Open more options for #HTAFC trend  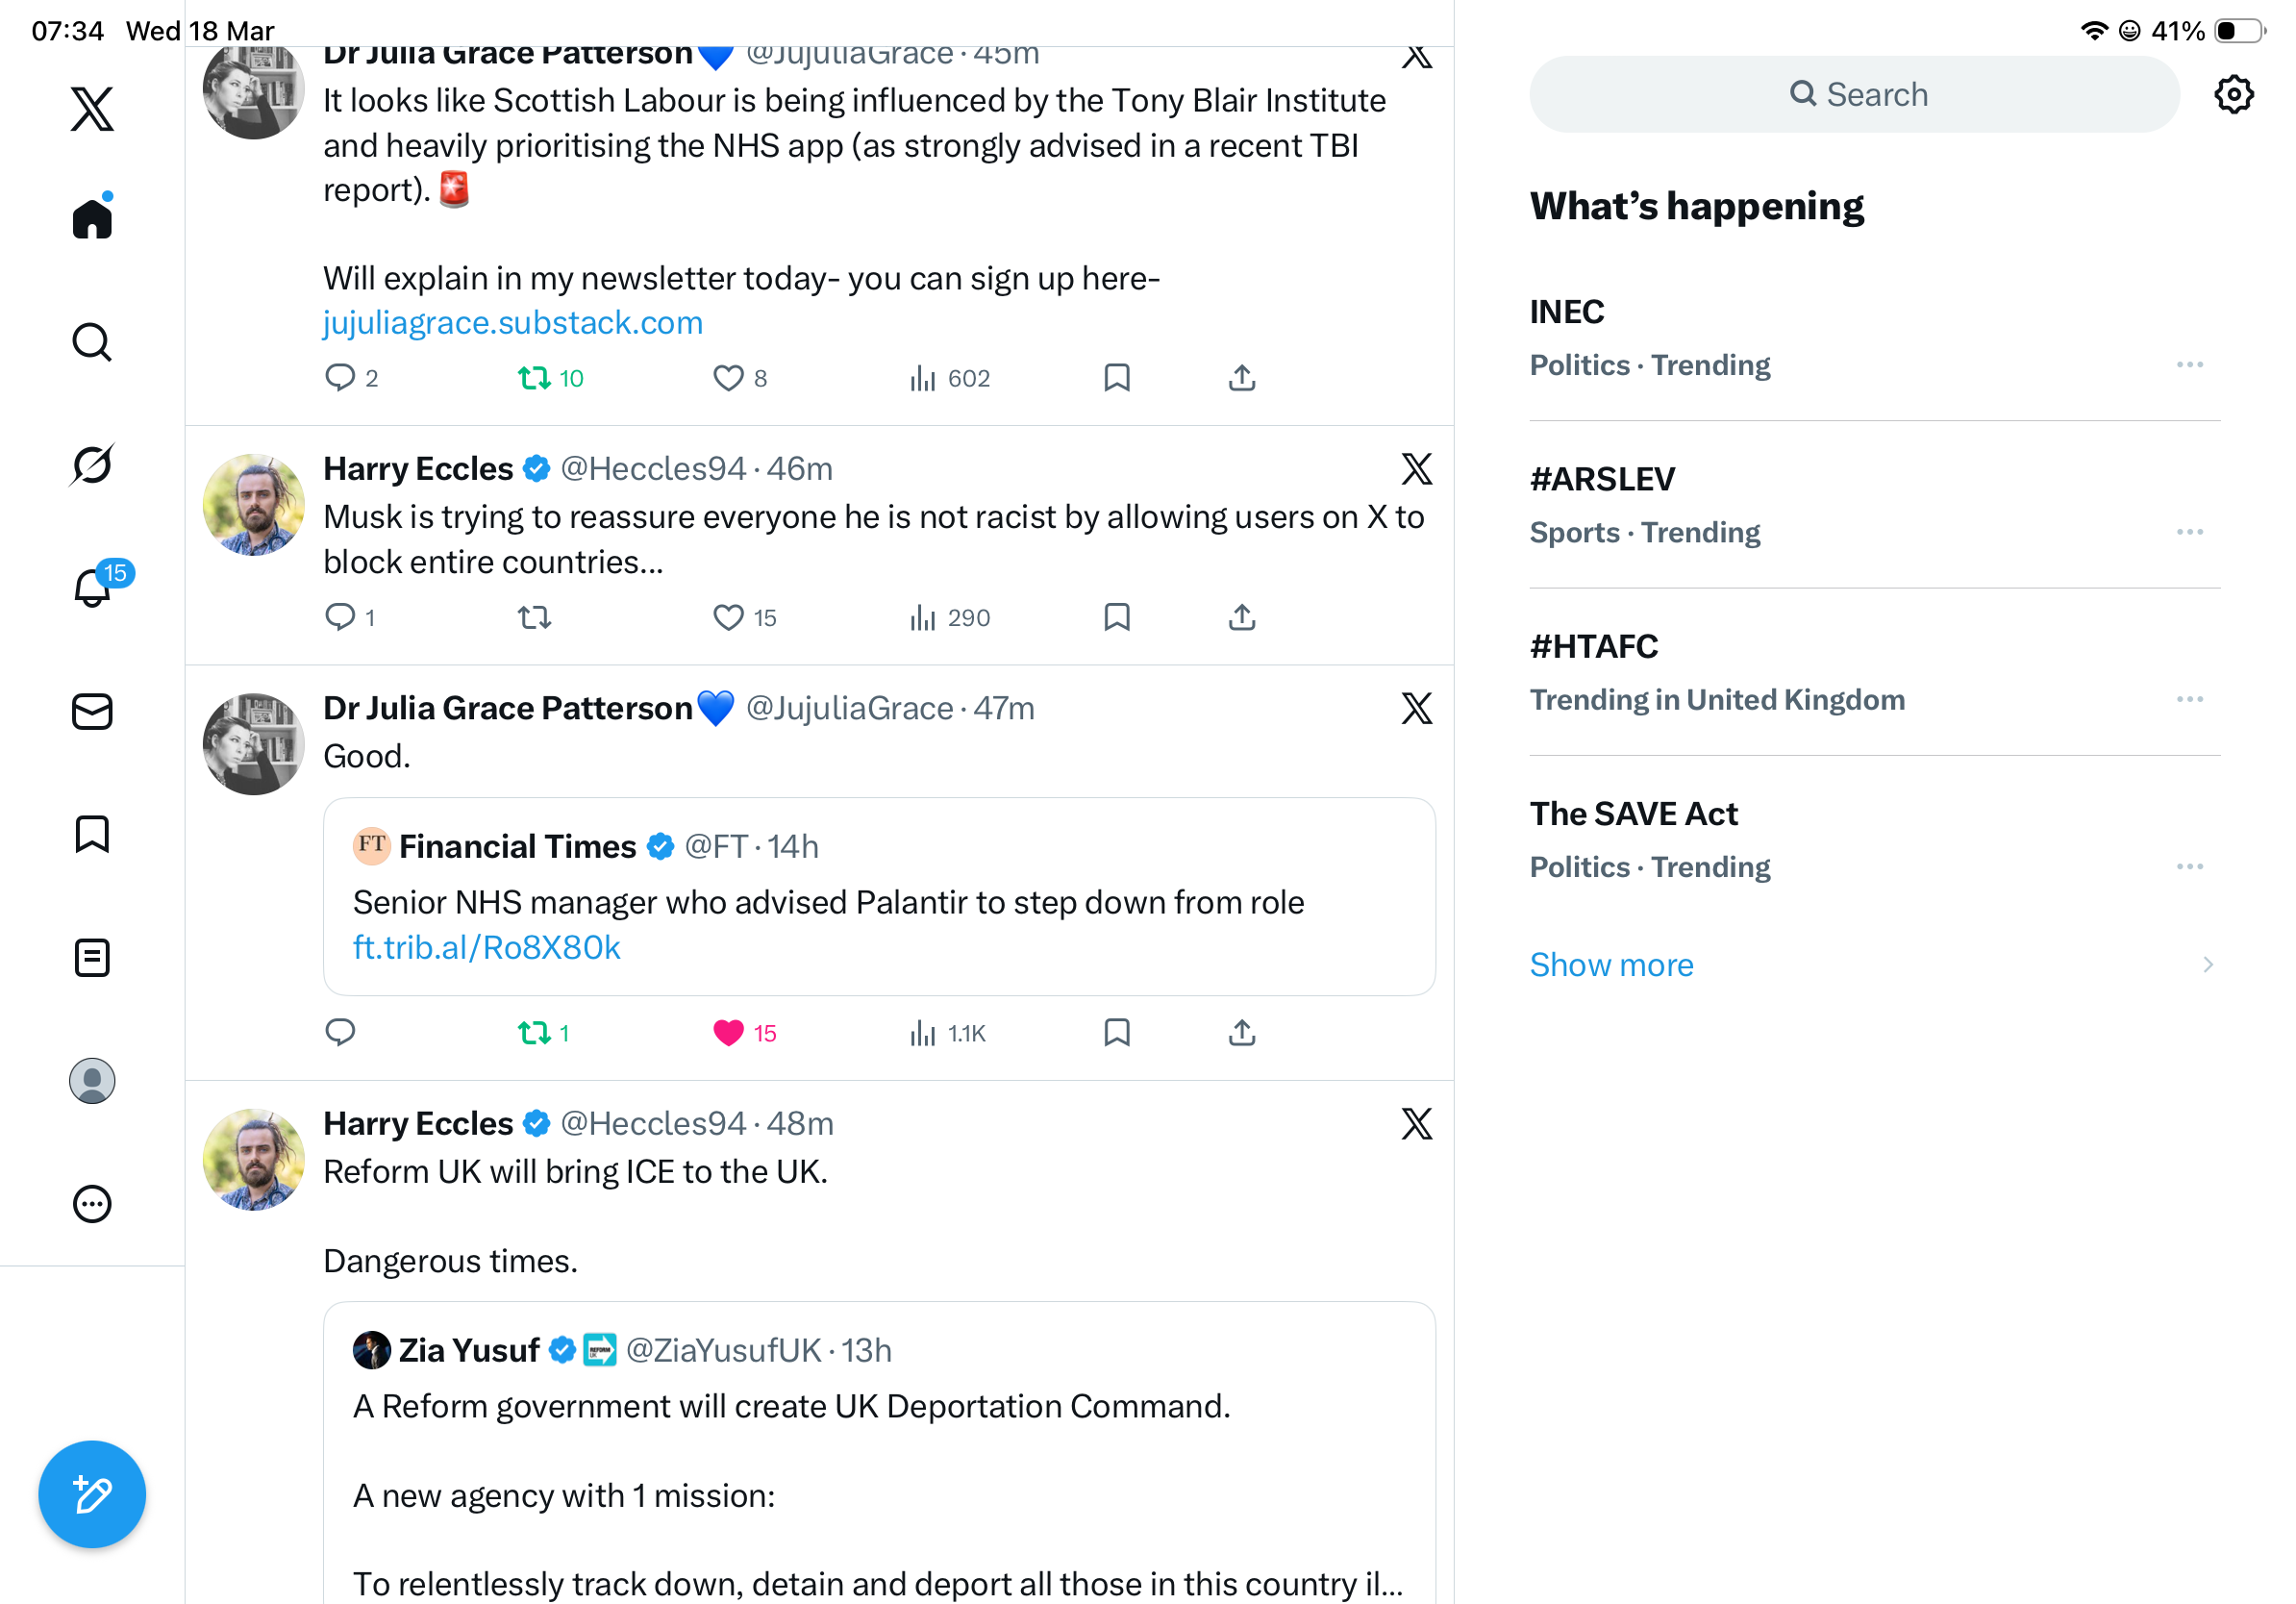point(2189,699)
